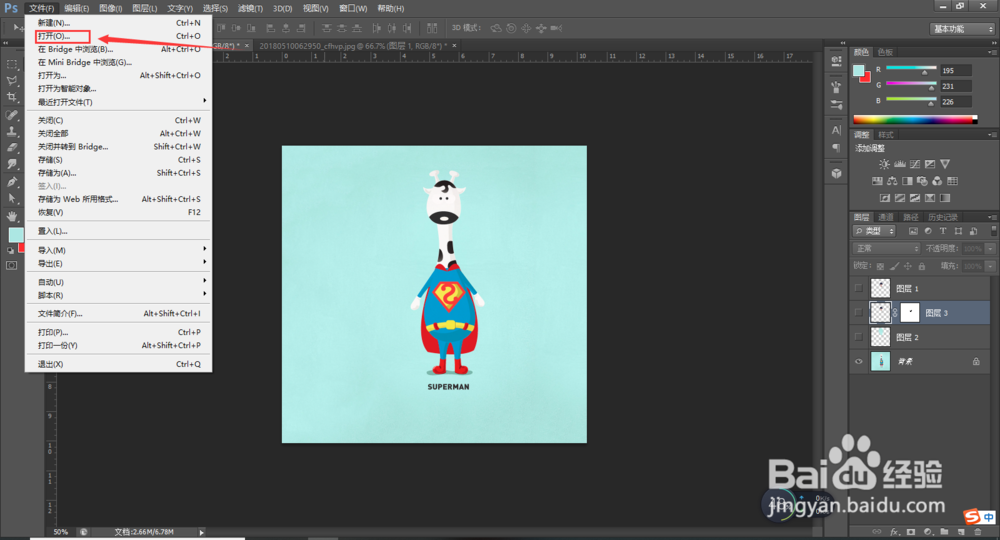Switch to the 通道 channels tab
The image size is (1000, 540).
click(886, 217)
